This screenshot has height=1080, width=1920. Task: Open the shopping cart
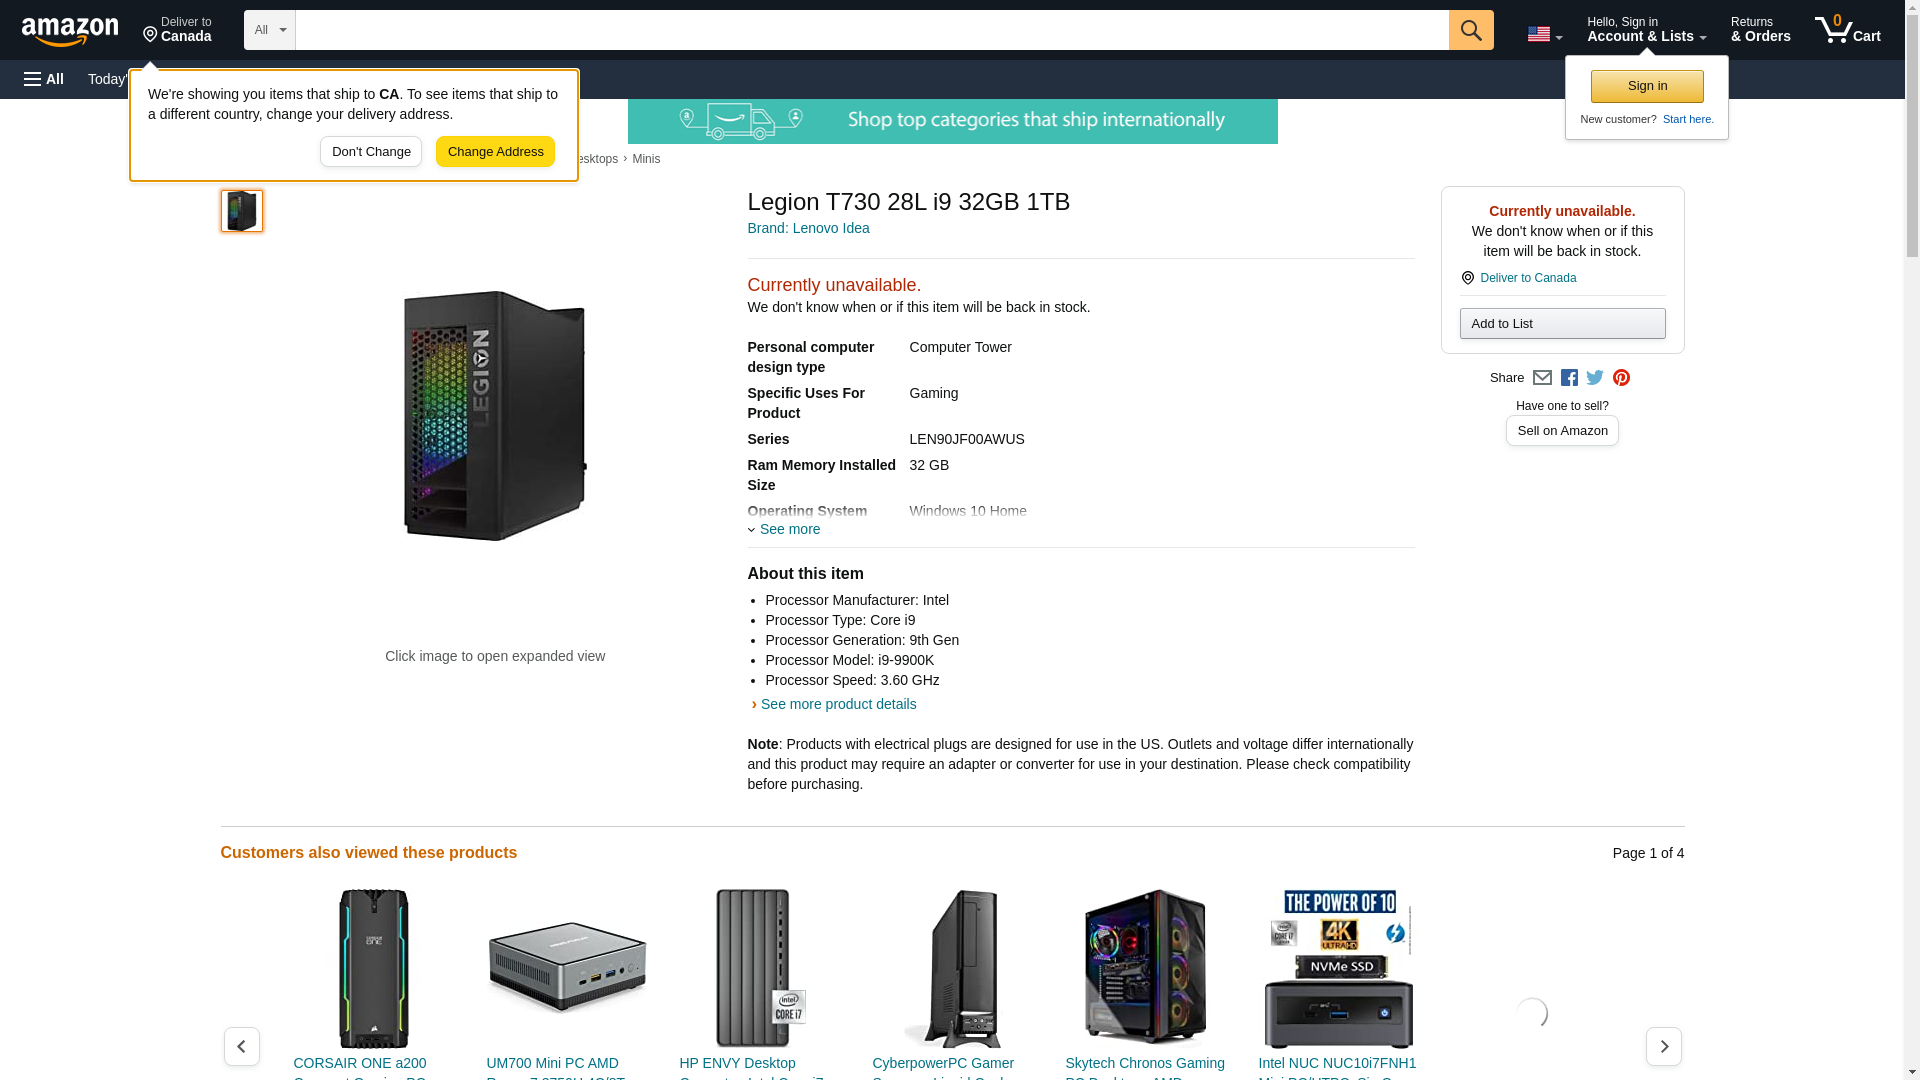tap(1847, 30)
